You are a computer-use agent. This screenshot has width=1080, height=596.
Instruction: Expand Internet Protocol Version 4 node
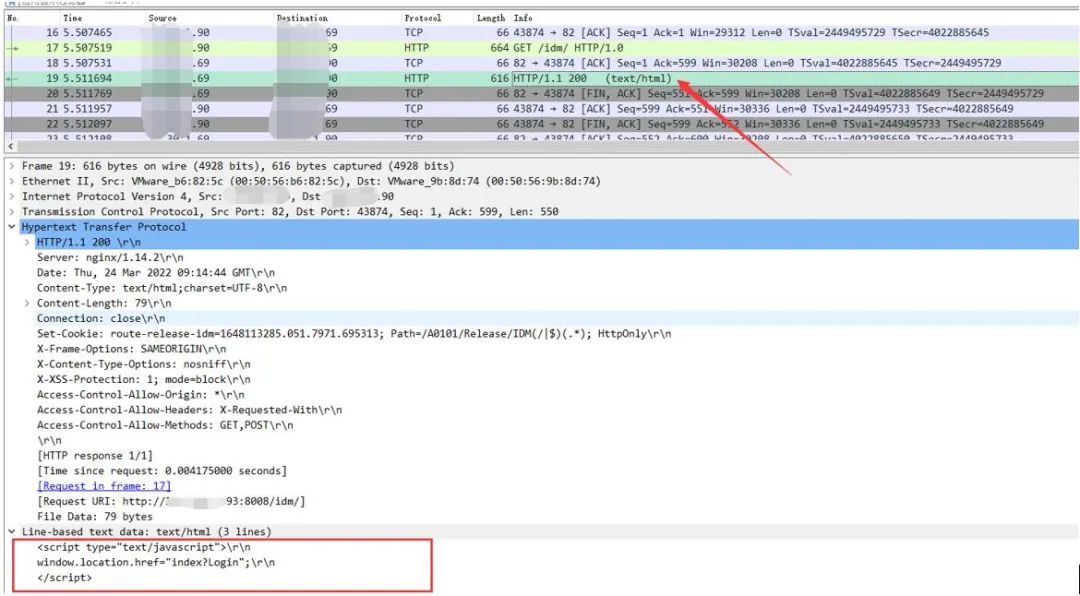(x=12, y=196)
